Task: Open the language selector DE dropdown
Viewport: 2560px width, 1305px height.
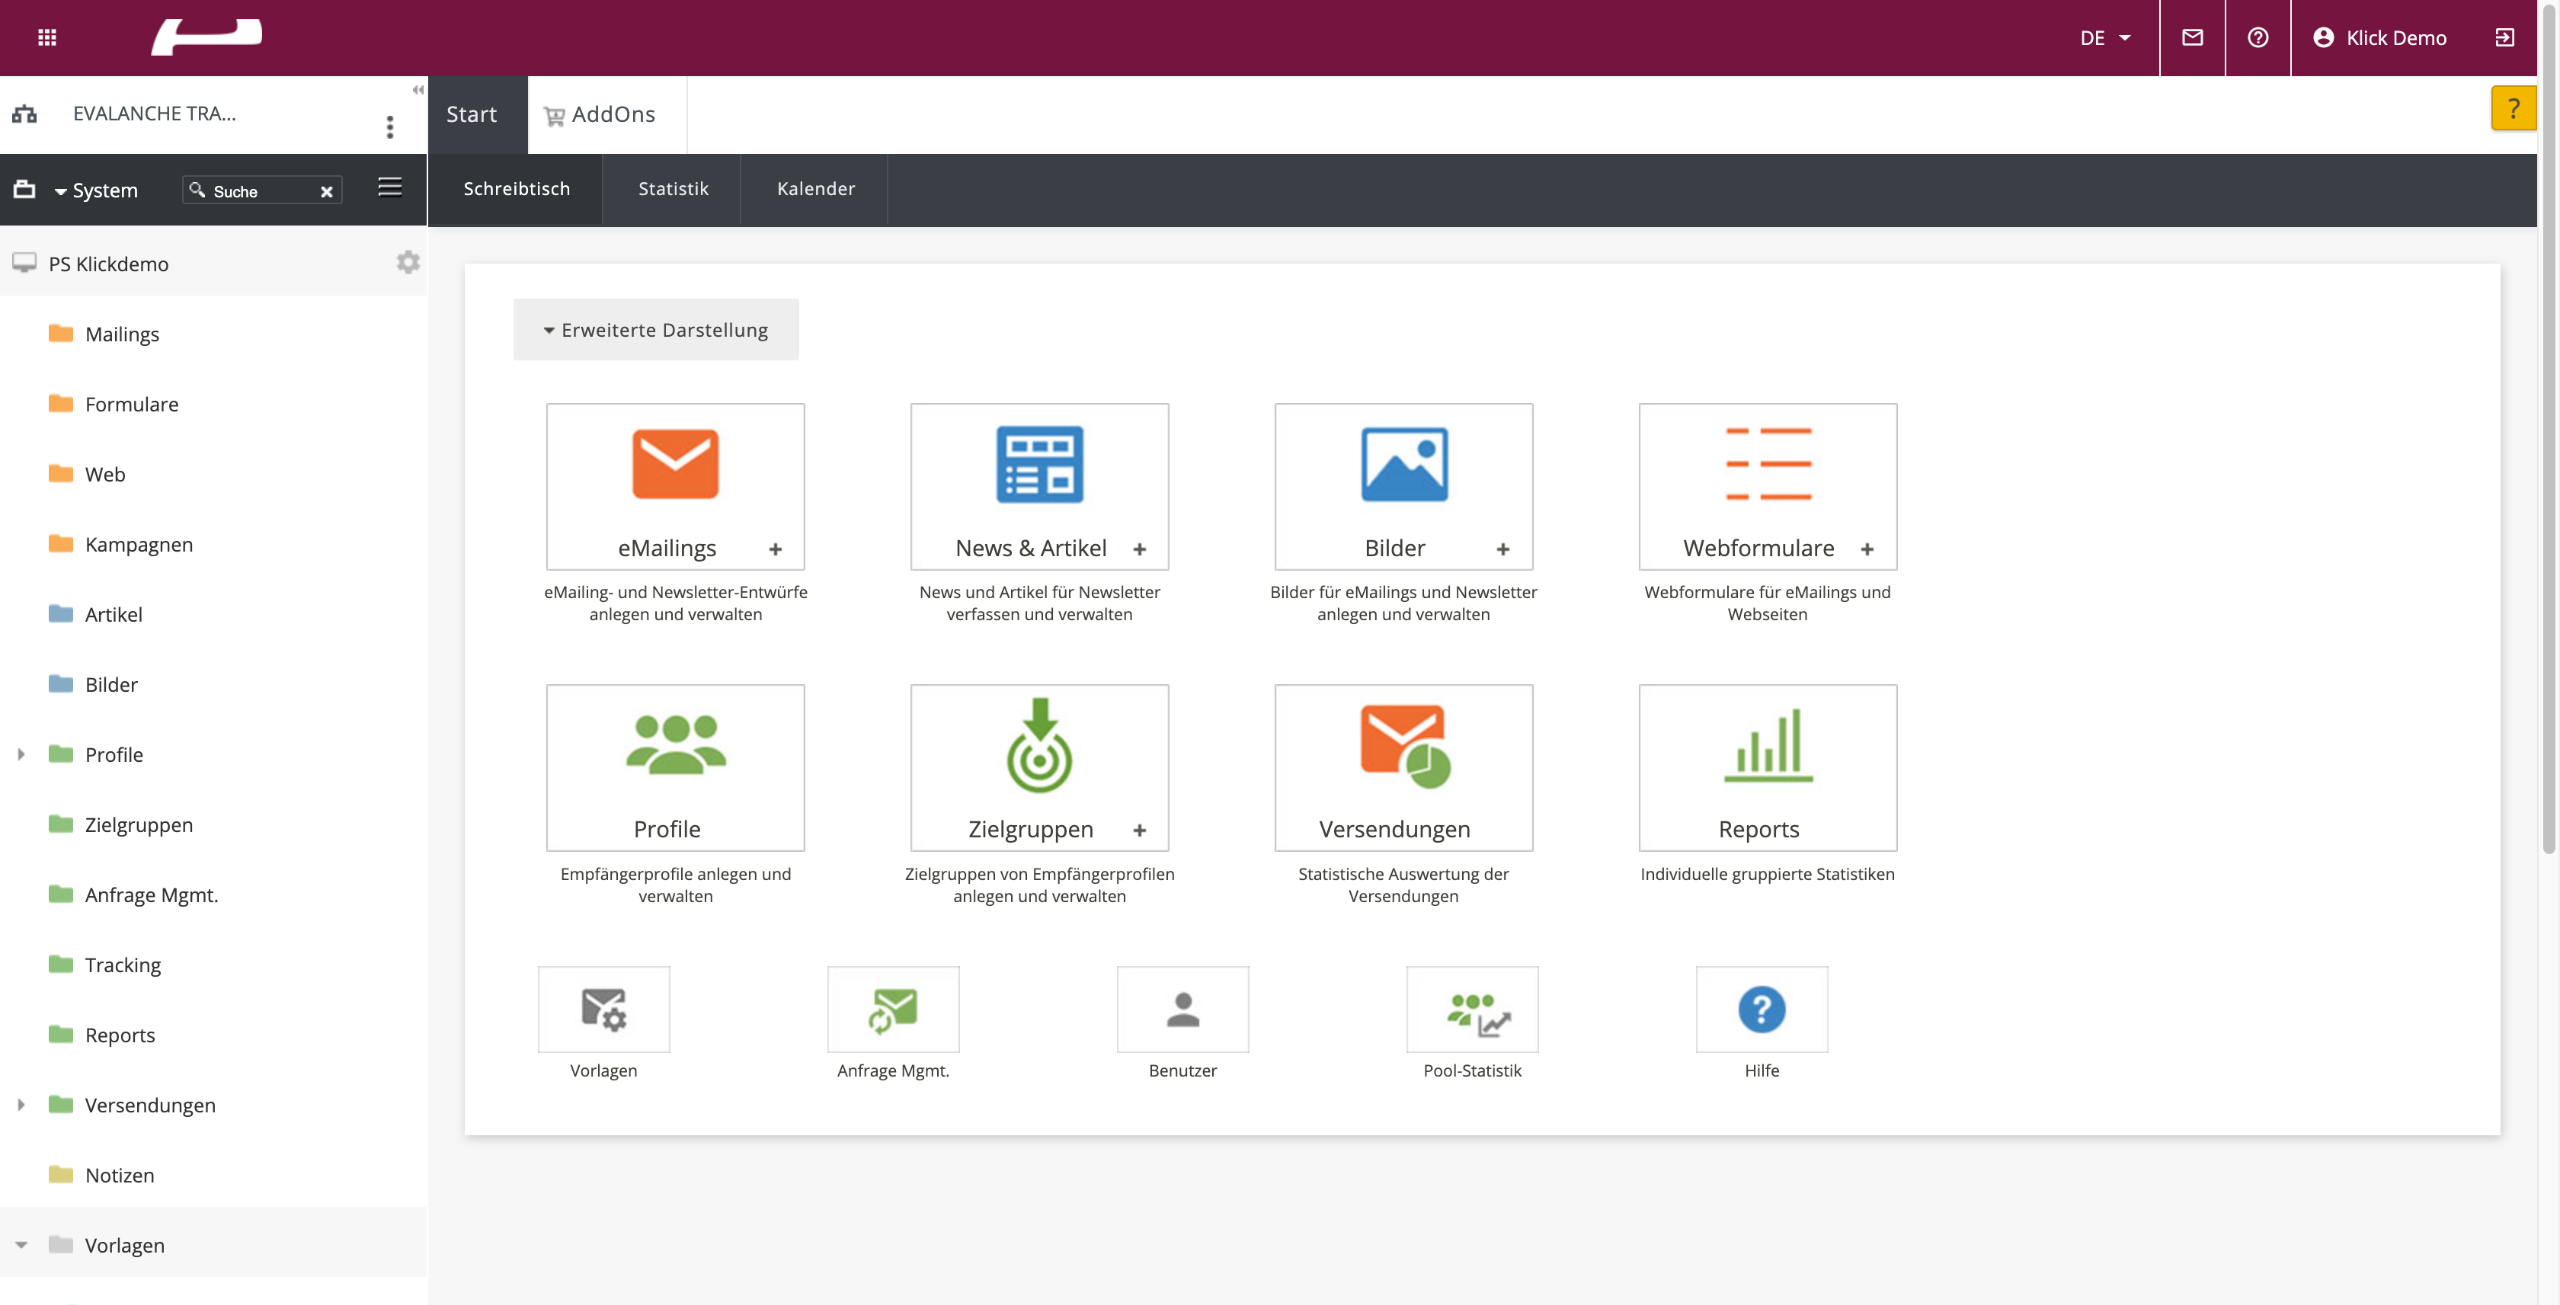Action: coord(2105,38)
